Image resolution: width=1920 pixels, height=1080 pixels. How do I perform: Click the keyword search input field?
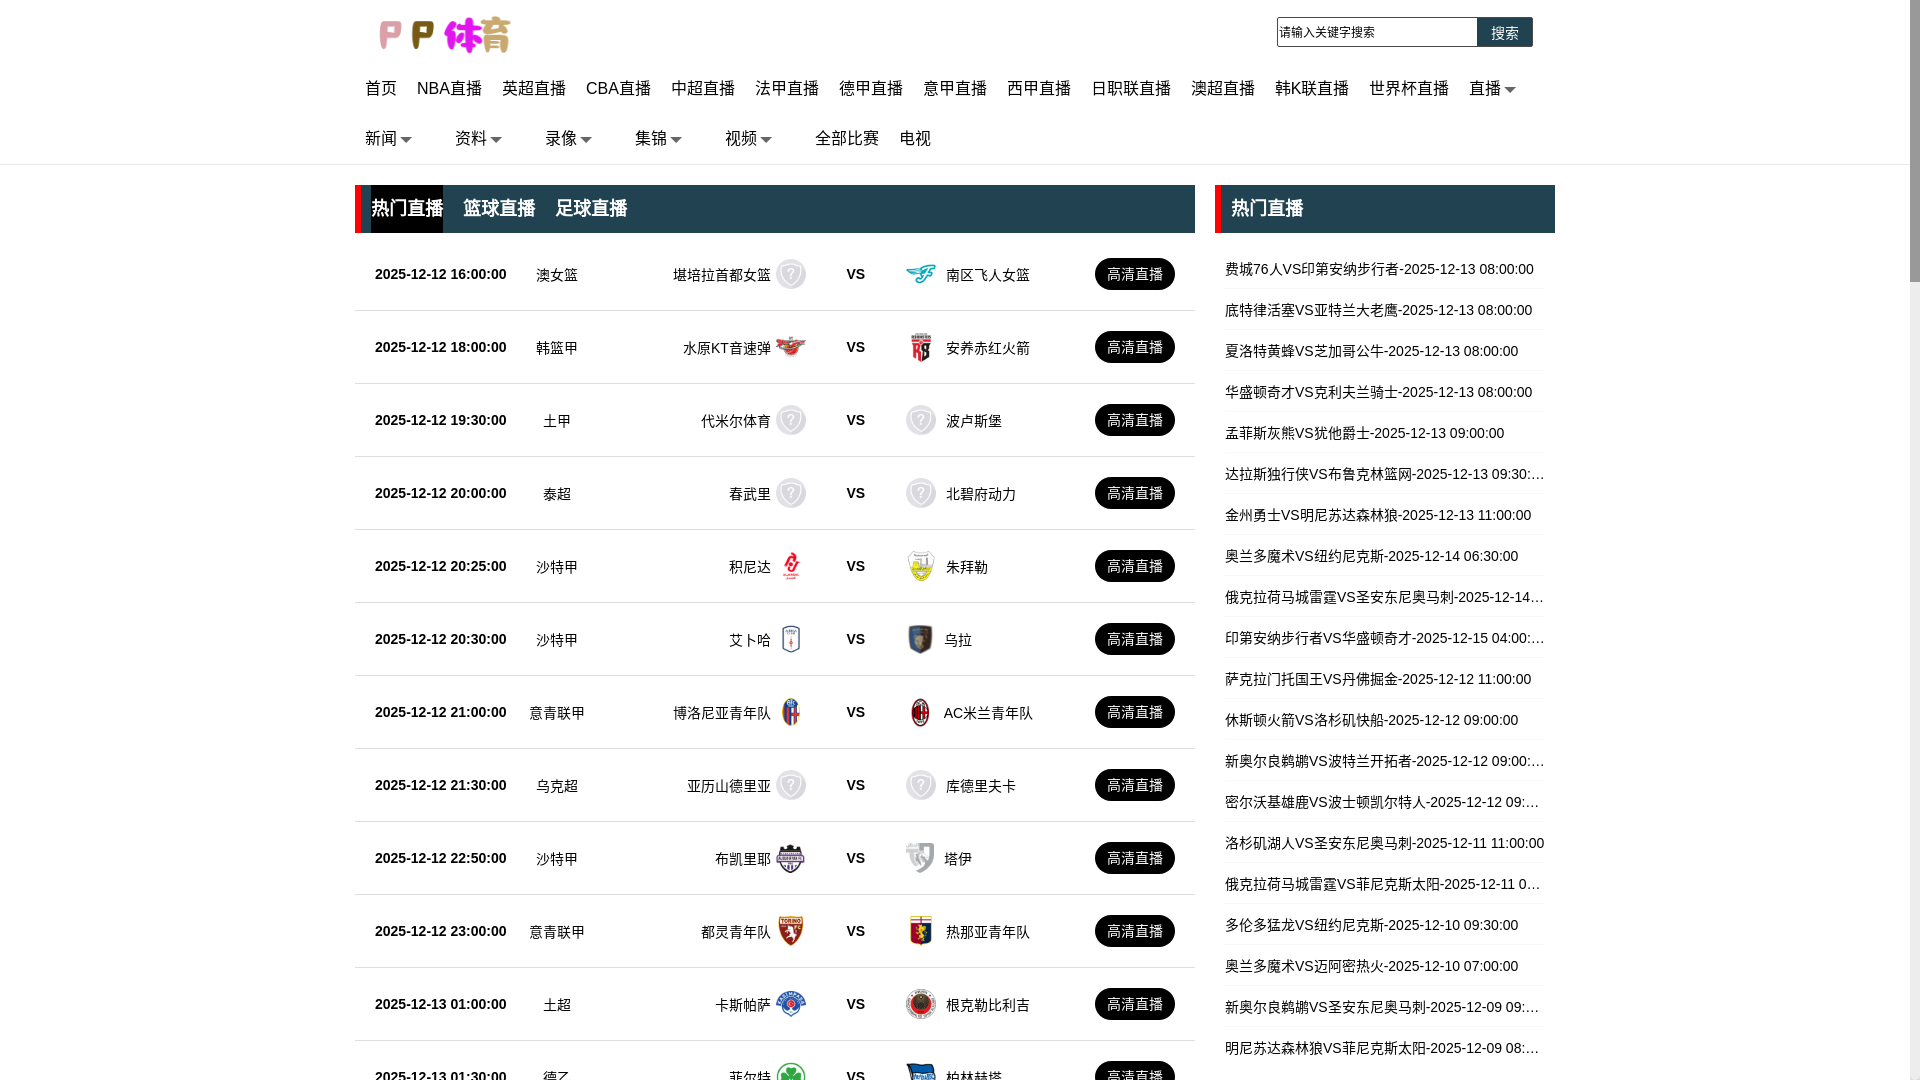1376,33
